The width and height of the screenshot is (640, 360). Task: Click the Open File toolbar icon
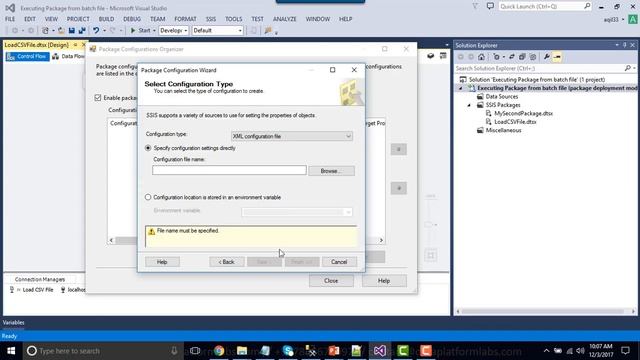coord(61,31)
